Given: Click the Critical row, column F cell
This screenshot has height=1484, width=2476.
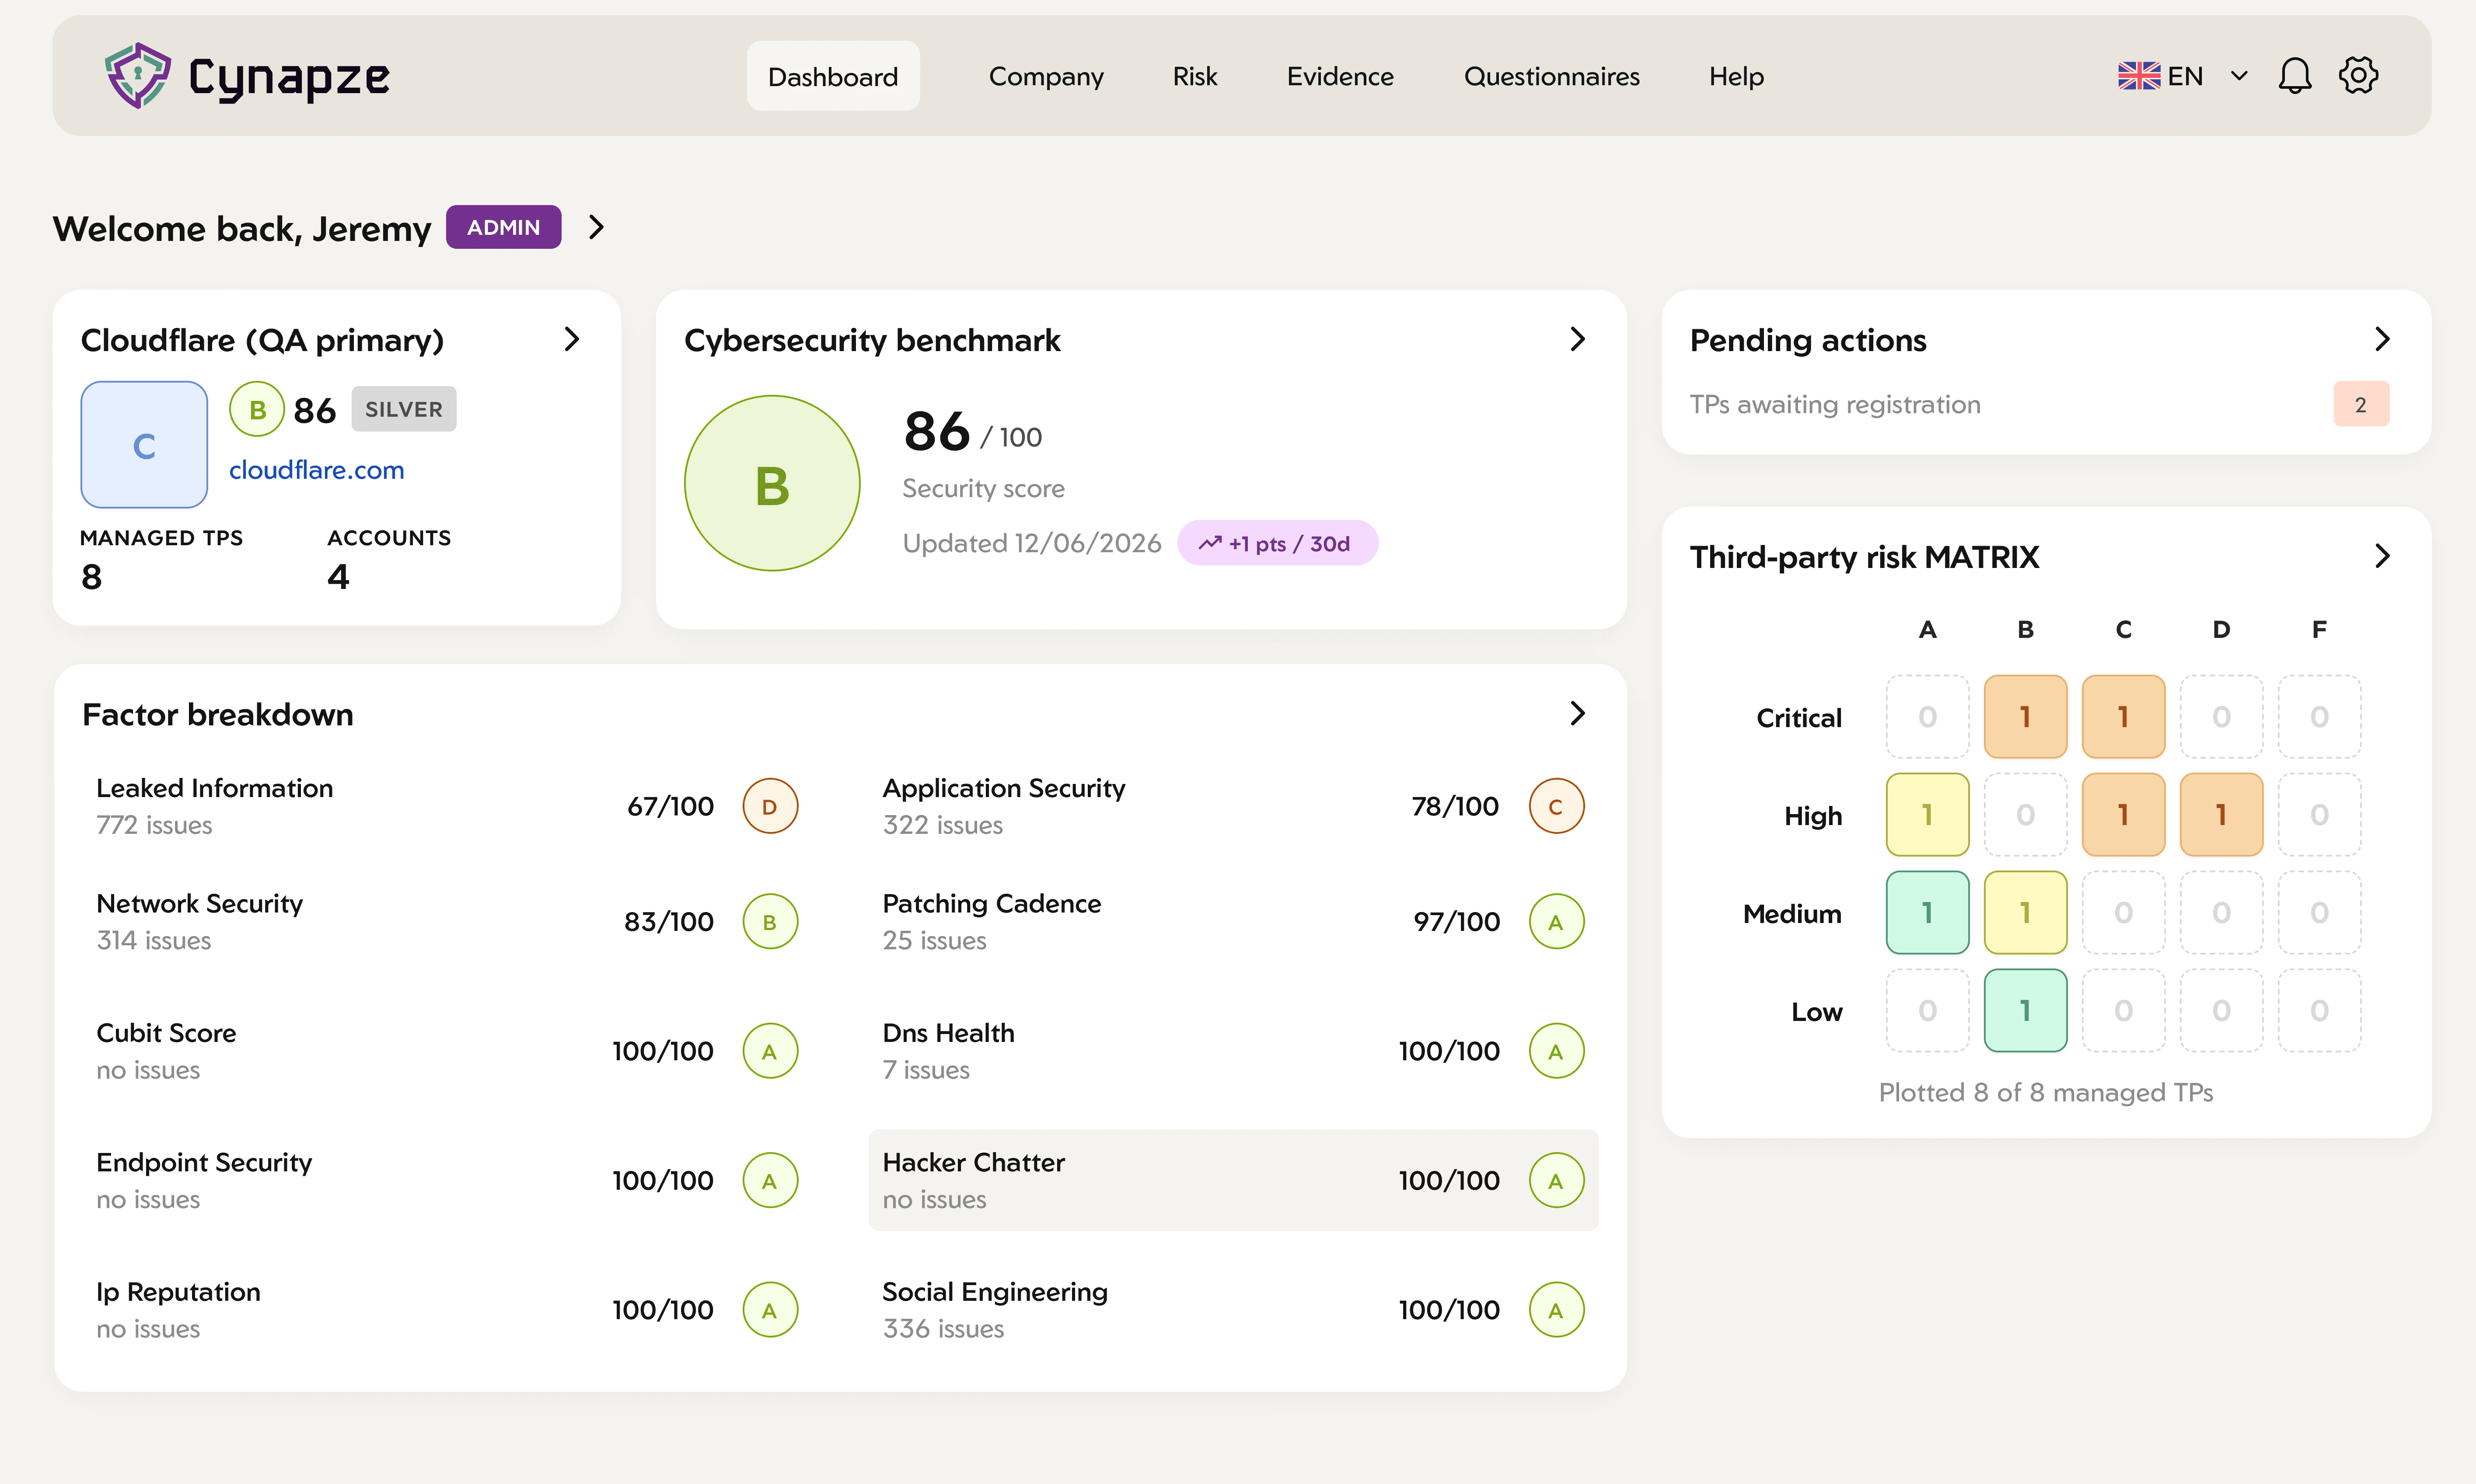Looking at the screenshot, I should (x=2319, y=716).
